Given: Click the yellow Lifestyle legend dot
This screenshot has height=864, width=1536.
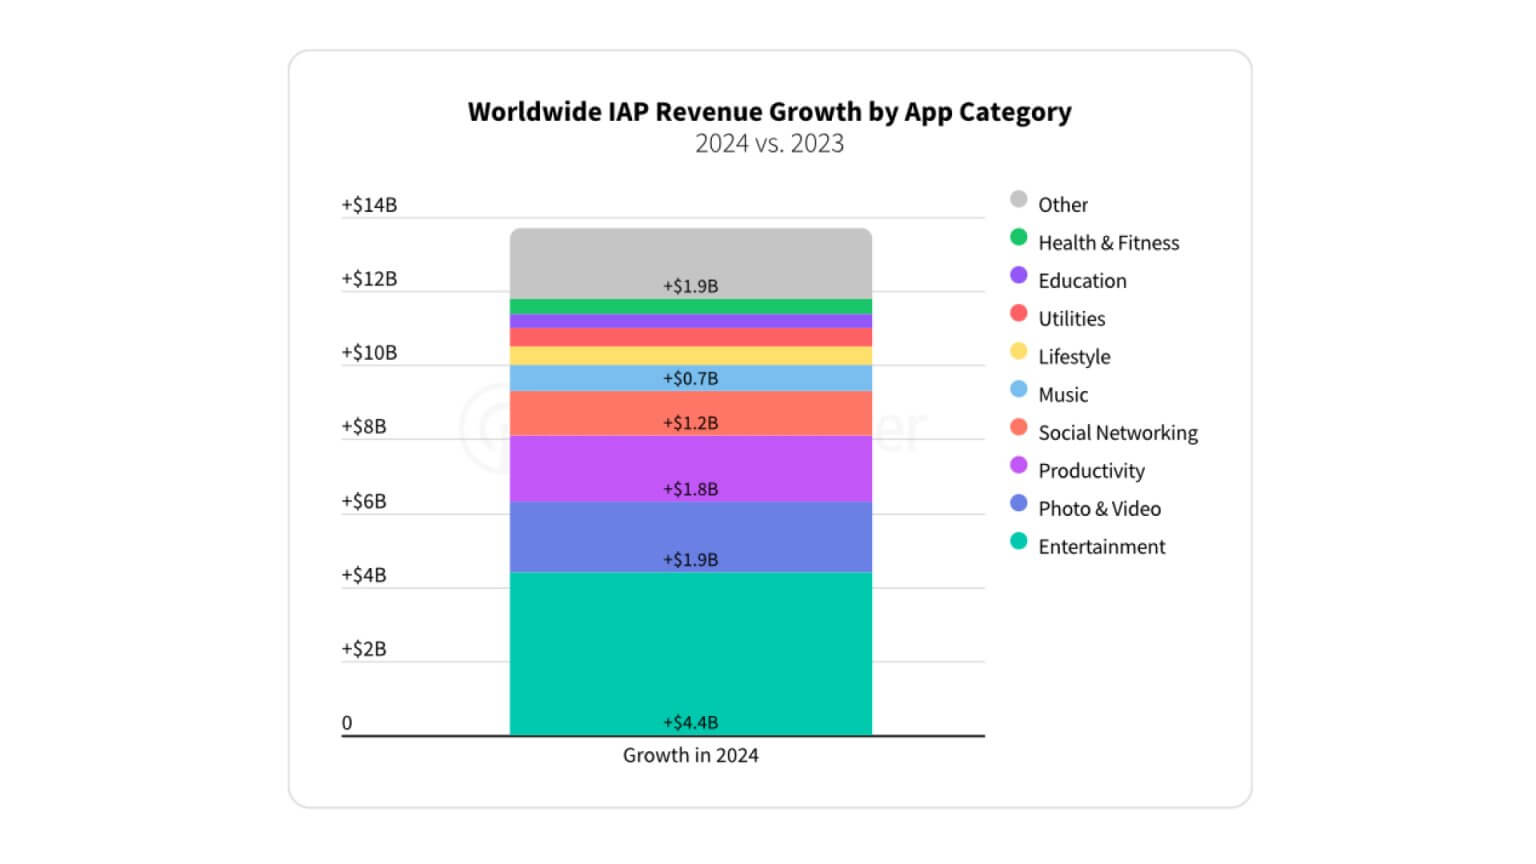Looking at the screenshot, I should [x=1019, y=350].
